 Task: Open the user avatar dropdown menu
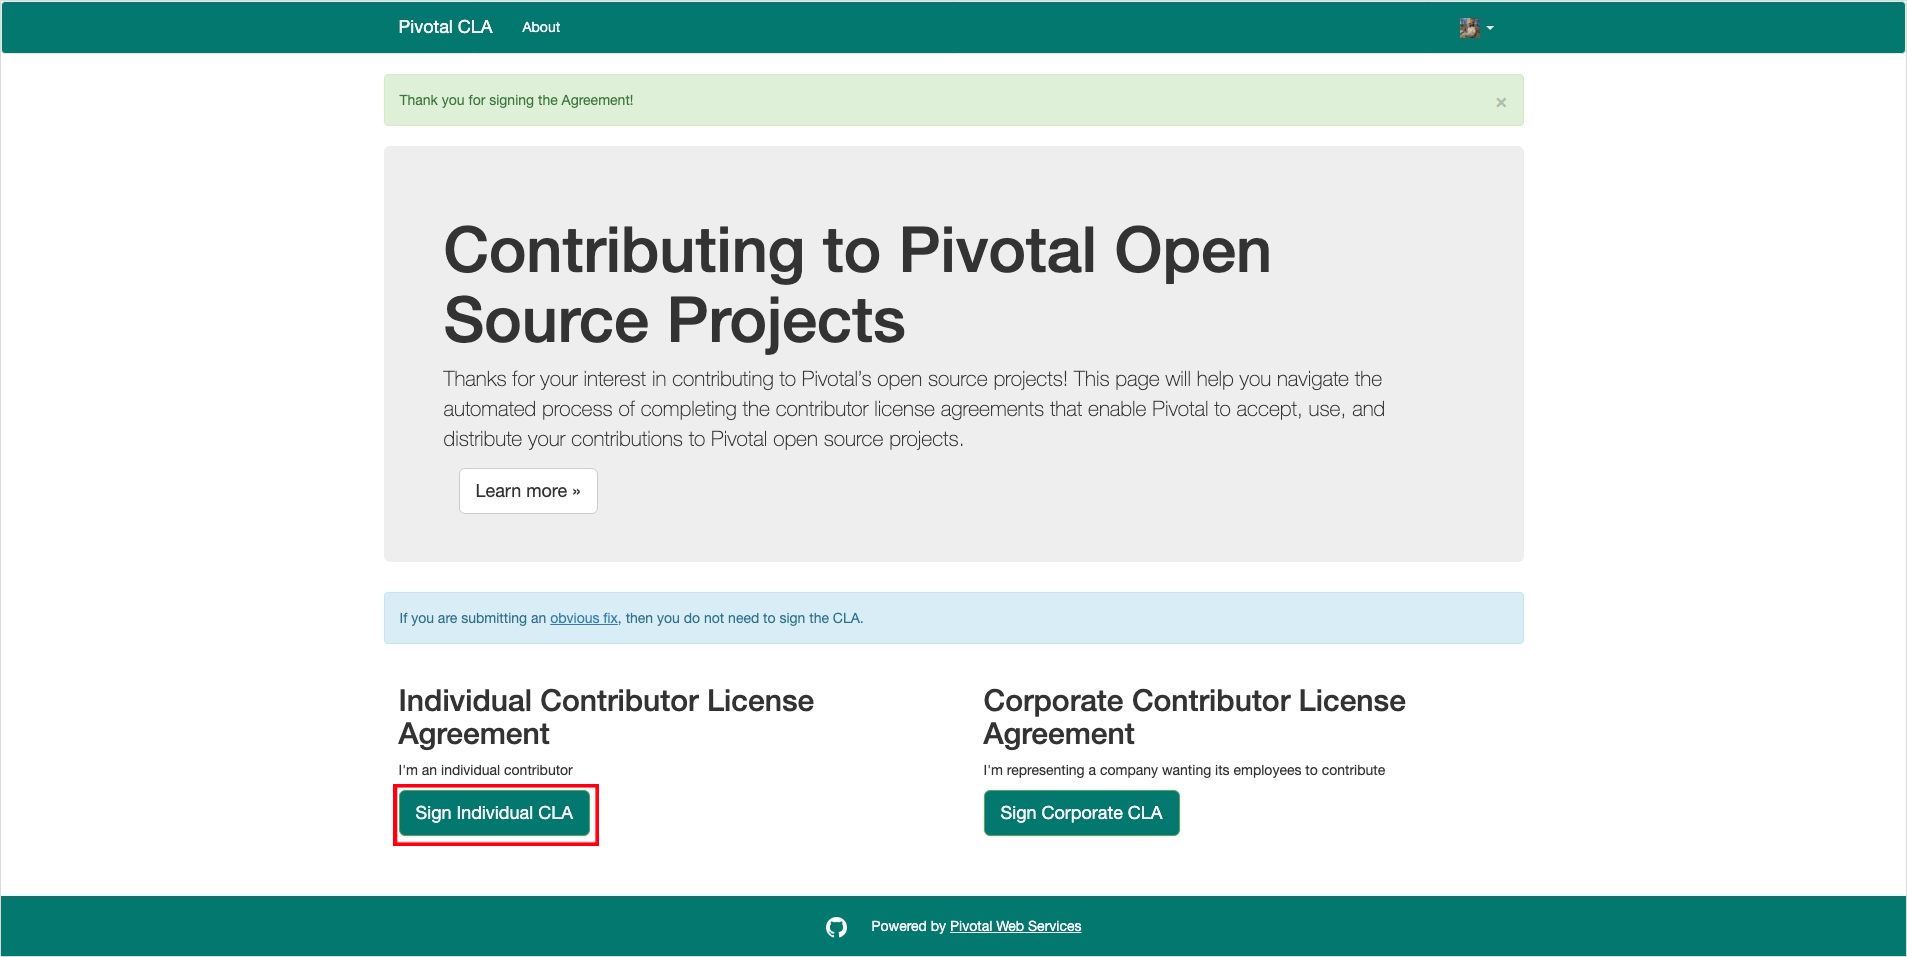click(1476, 28)
